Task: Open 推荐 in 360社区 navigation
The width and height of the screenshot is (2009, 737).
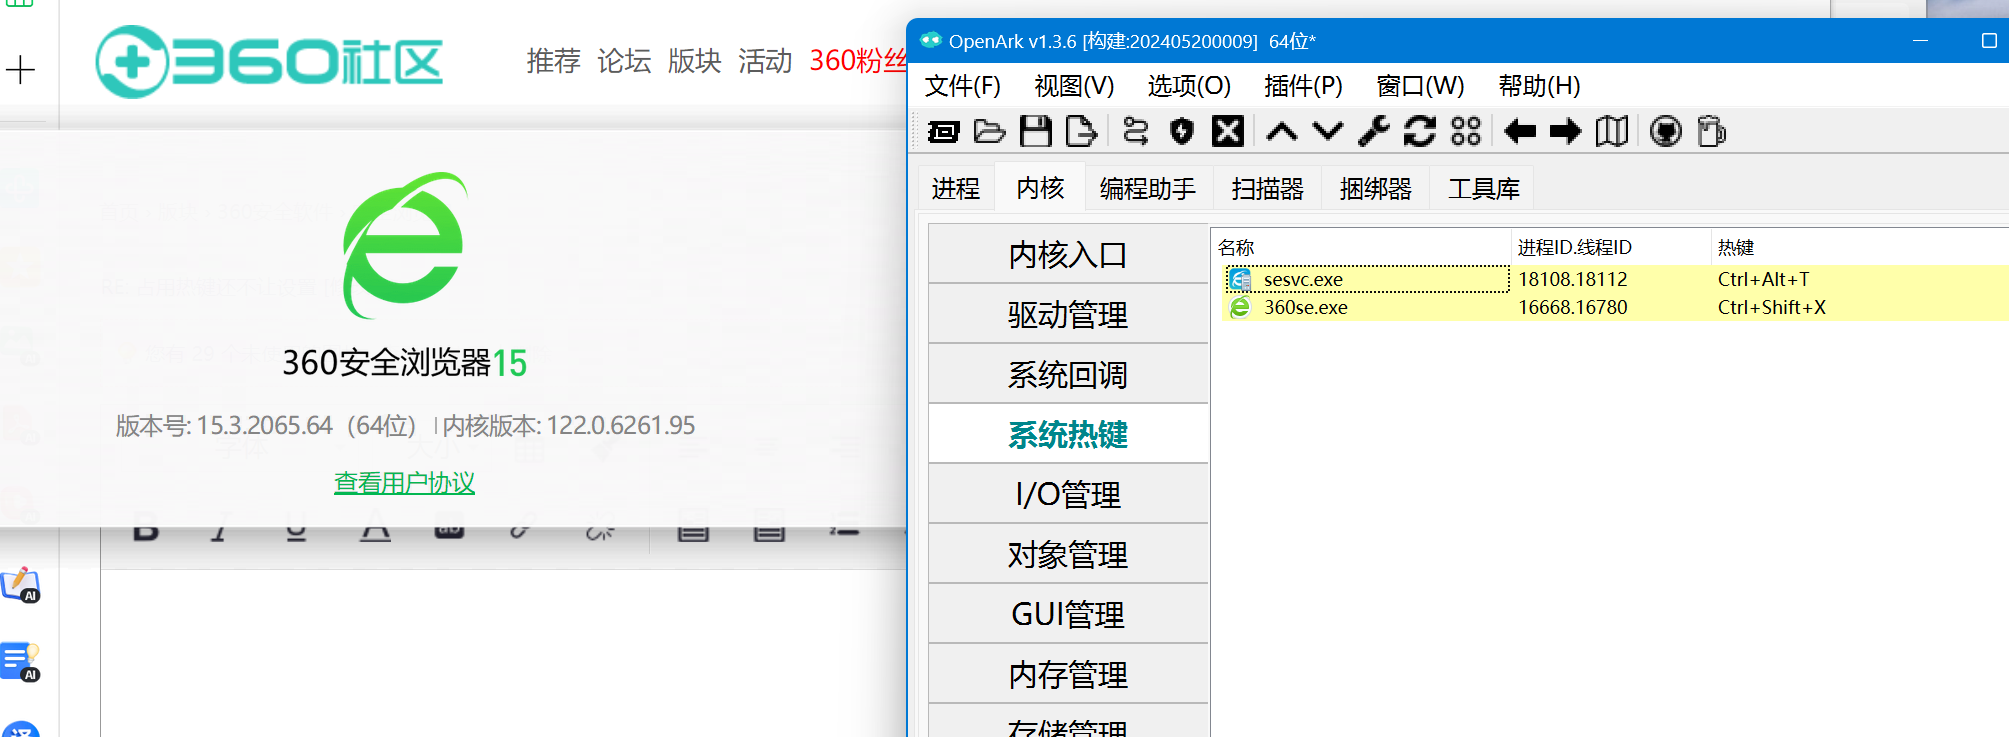Action: [x=553, y=61]
